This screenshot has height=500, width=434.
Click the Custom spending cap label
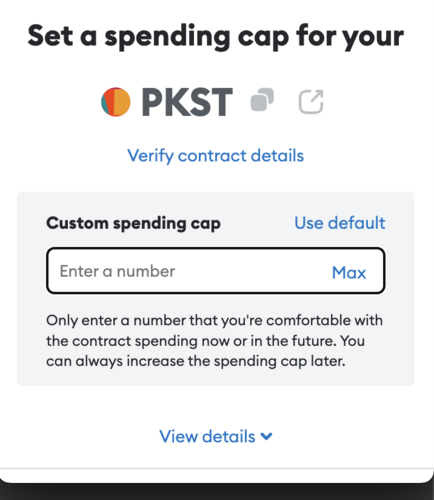click(133, 223)
